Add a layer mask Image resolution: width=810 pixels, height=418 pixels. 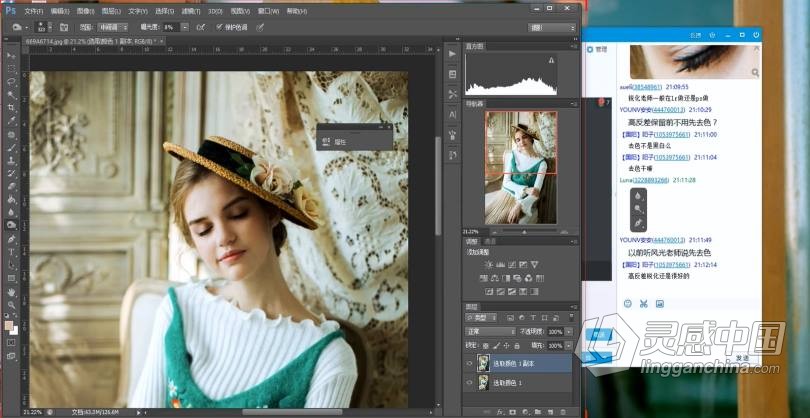tap(512, 412)
